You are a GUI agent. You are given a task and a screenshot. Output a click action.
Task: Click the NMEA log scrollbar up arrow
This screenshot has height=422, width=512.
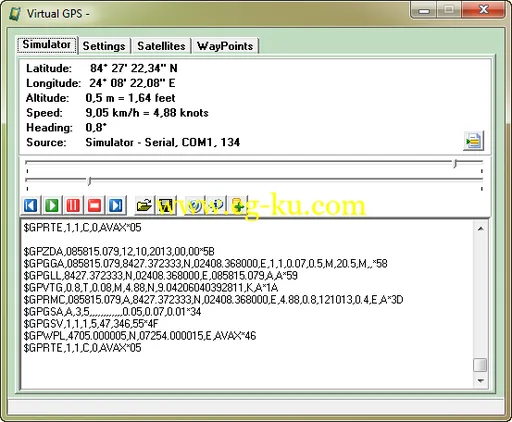point(480,229)
